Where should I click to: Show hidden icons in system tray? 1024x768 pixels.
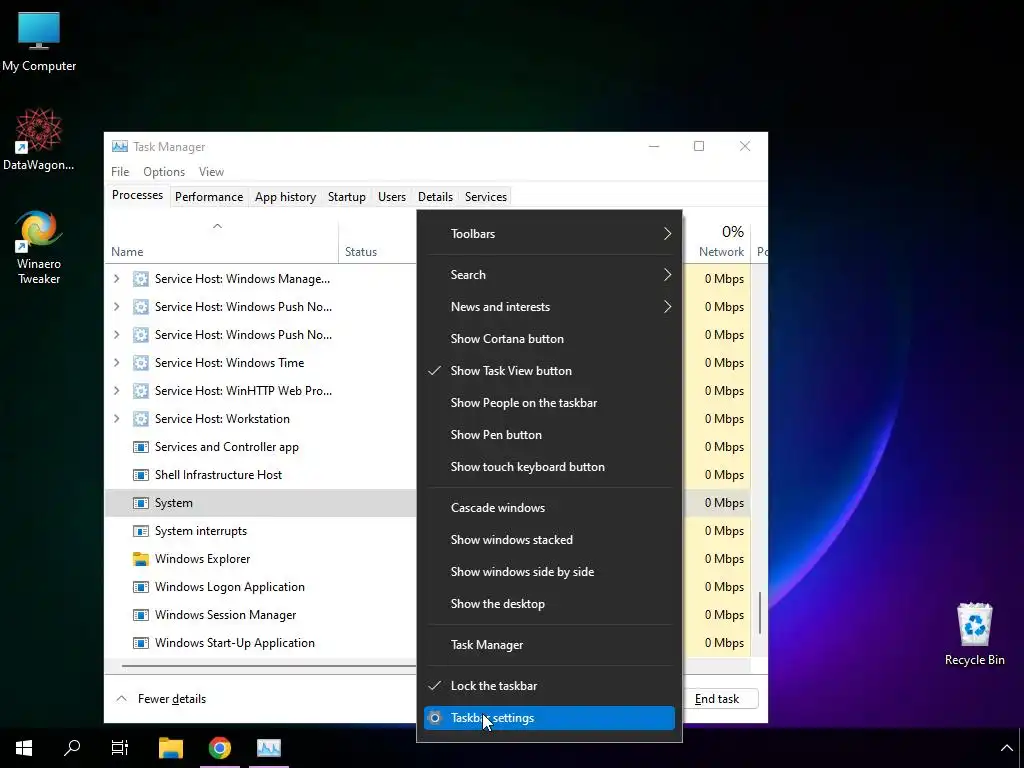pyautogui.click(x=1006, y=748)
